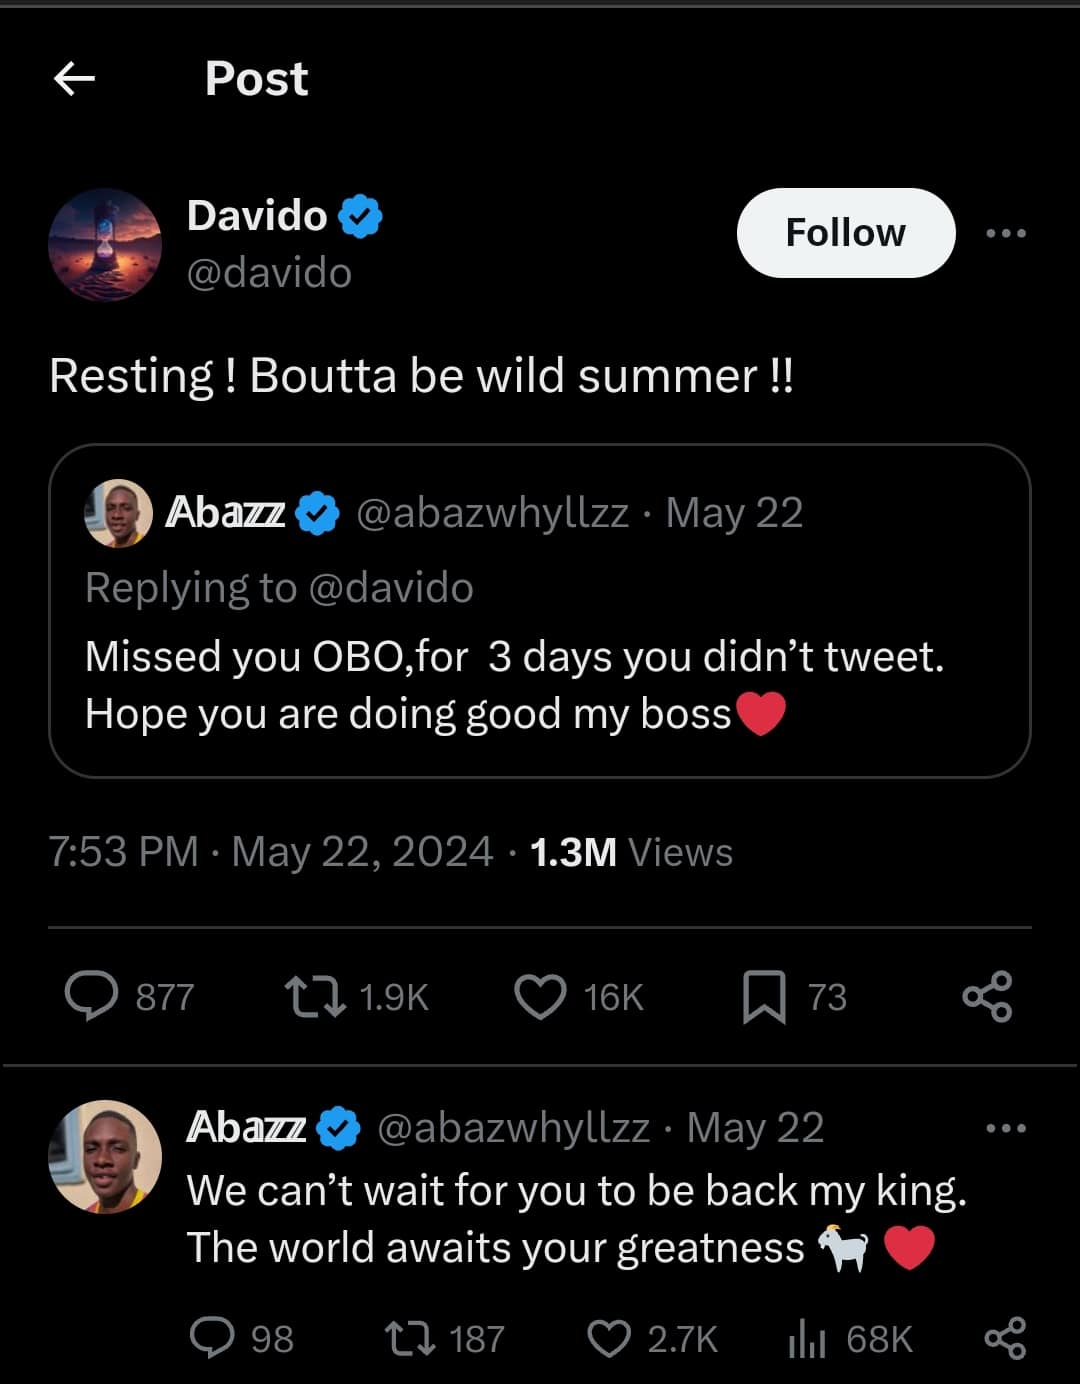Go back using the arrow at top left
Image resolution: width=1080 pixels, height=1384 pixels.
[73, 78]
